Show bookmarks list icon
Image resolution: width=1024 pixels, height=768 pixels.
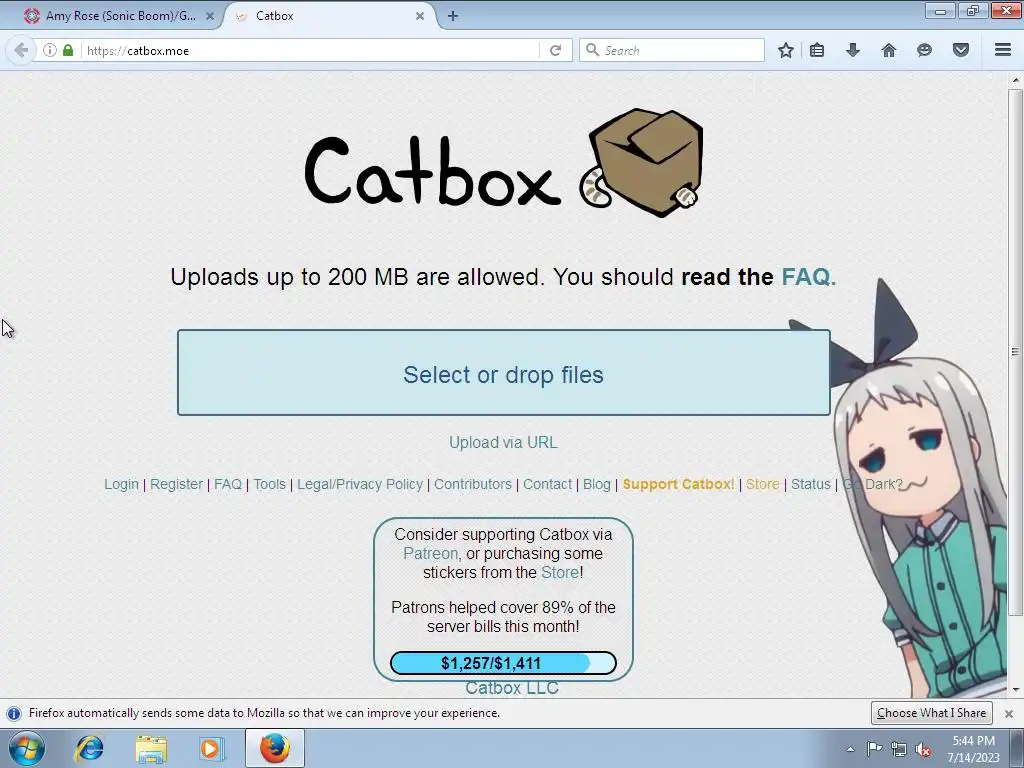(x=817, y=50)
